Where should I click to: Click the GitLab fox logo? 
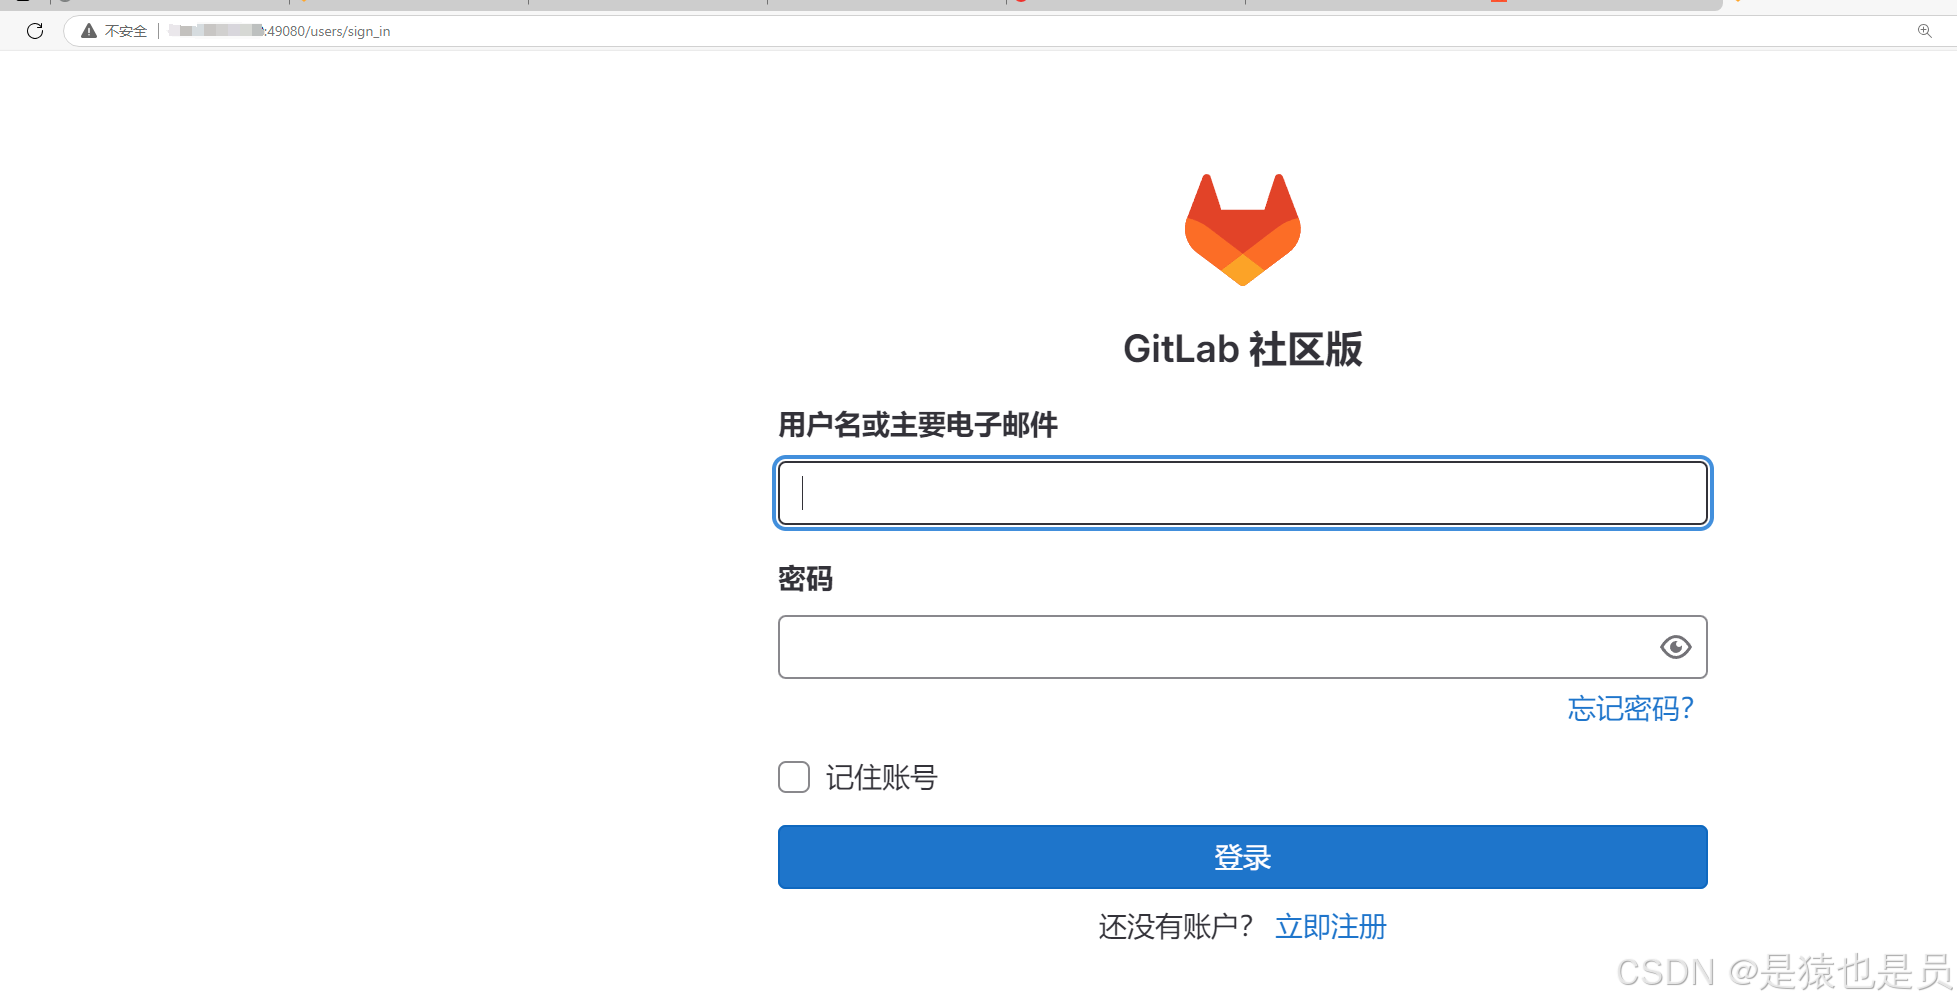(x=1242, y=230)
